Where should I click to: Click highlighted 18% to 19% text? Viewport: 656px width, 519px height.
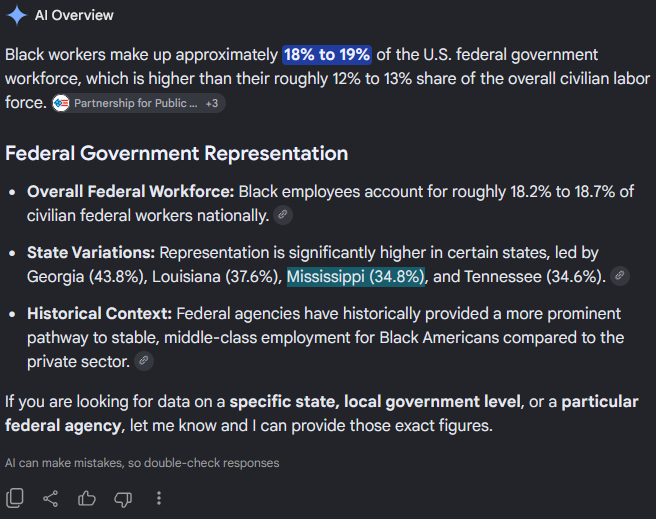(x=327, y=55)
